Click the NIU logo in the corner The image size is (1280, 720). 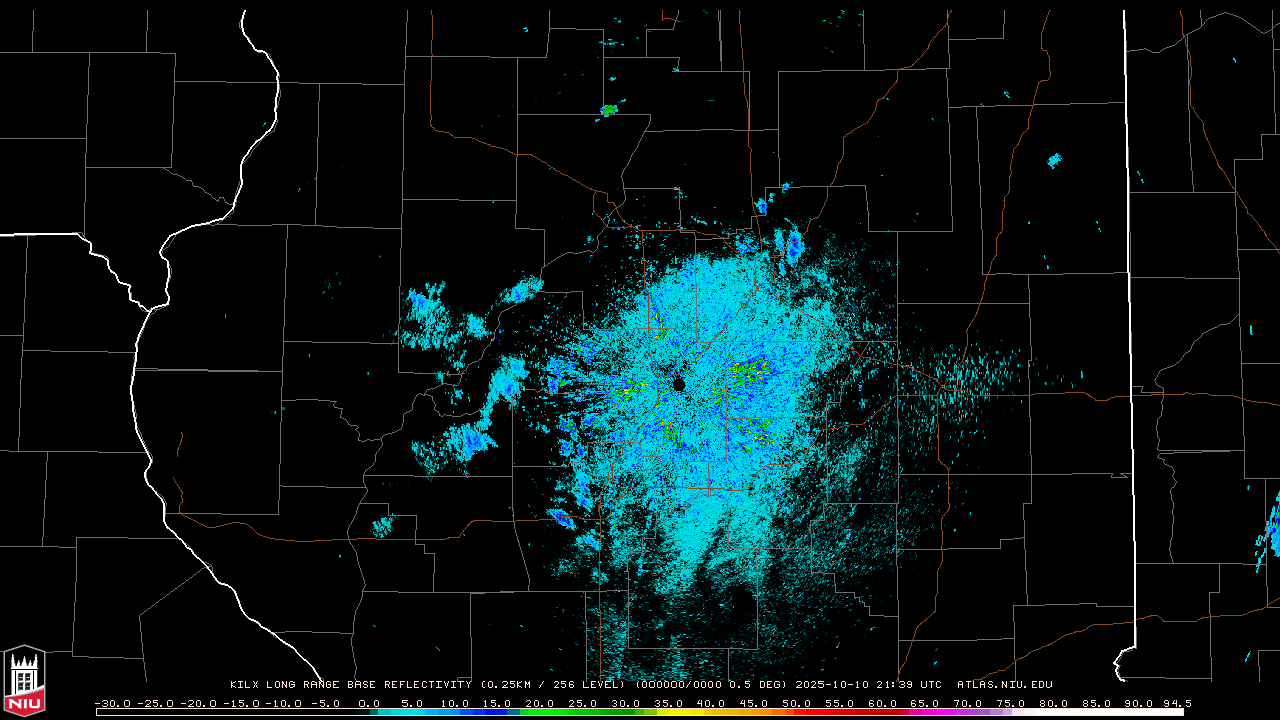(x=24, y=681)
